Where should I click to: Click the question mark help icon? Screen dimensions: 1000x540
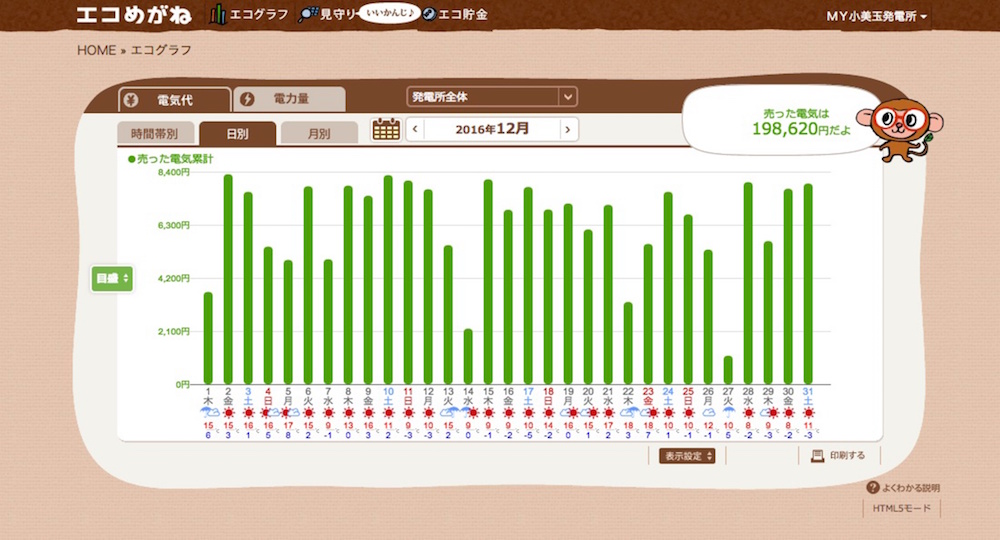[x=872, y=488]
